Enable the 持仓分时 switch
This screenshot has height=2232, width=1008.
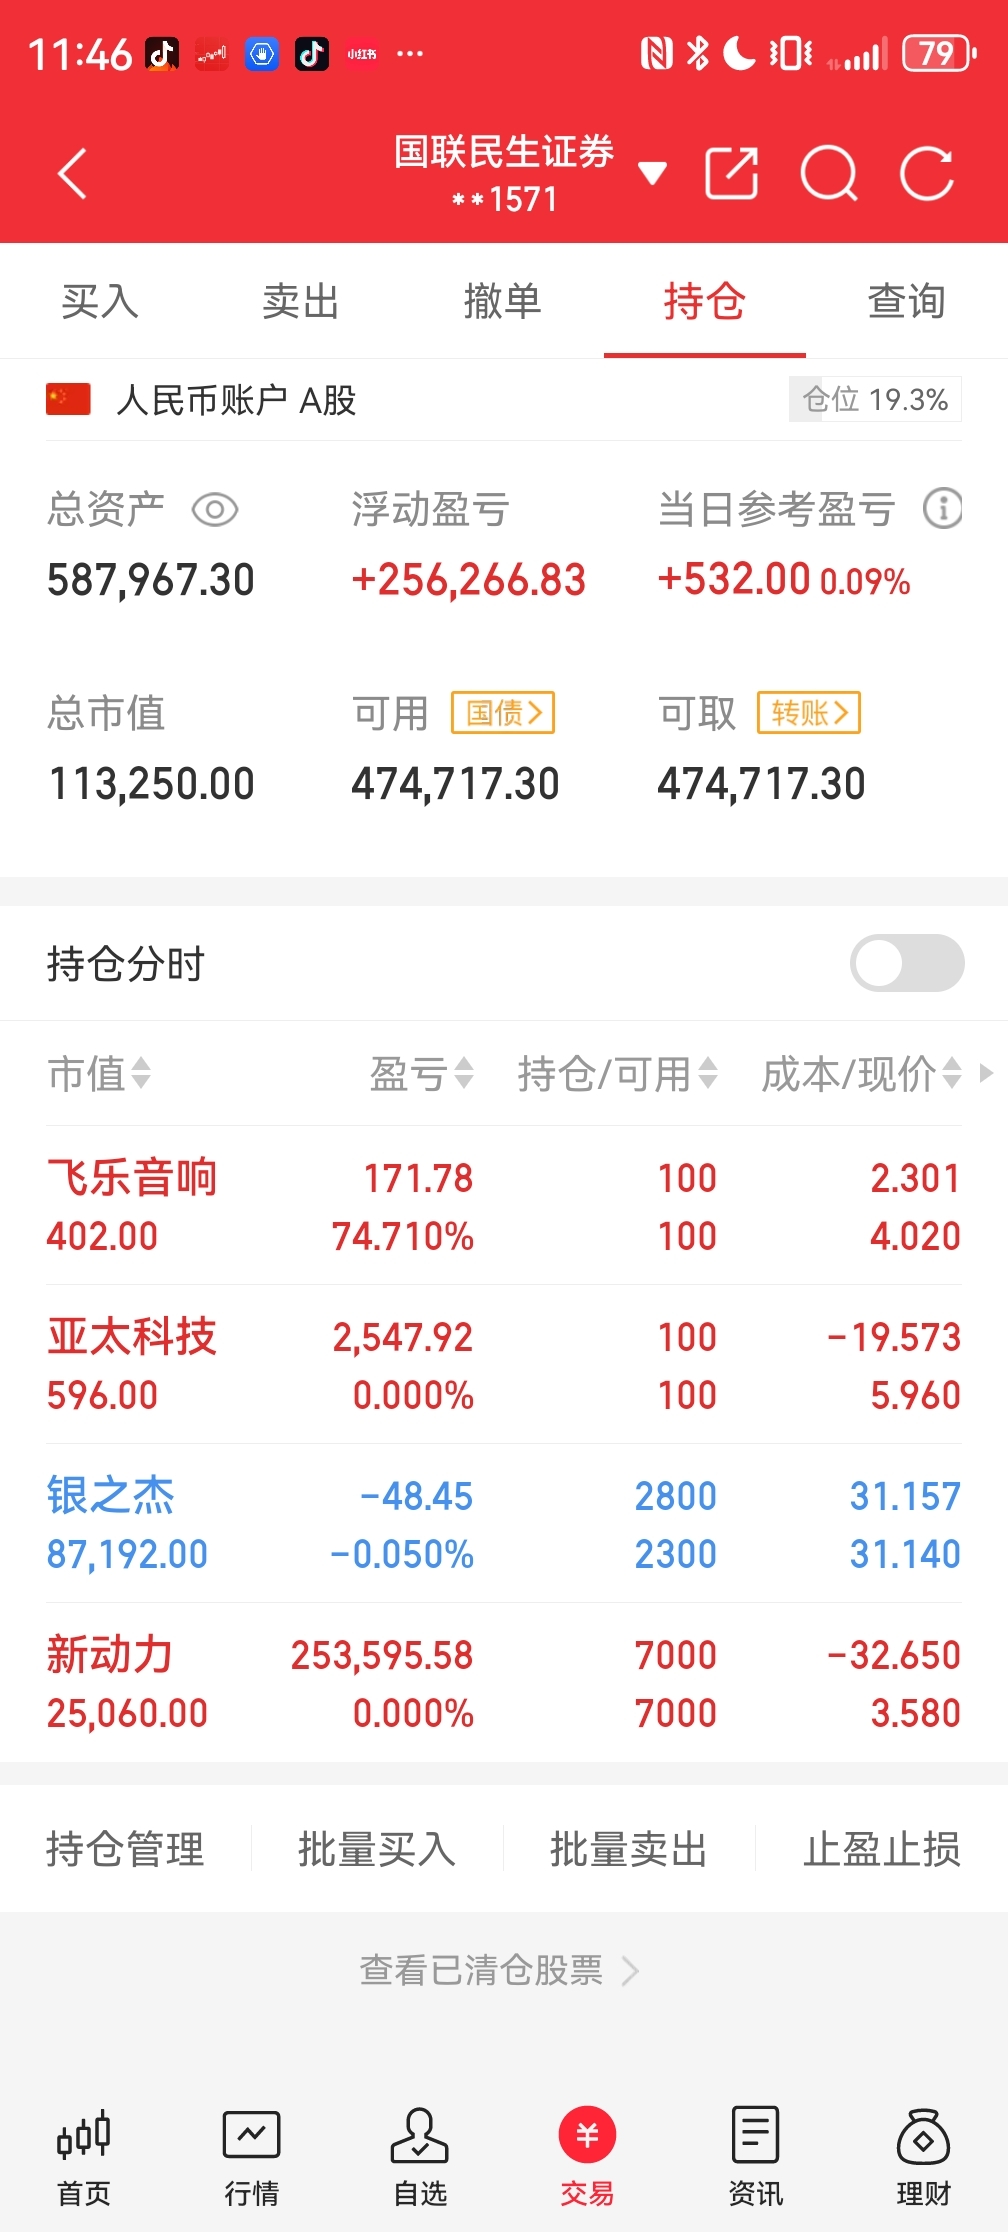point(907,963)
